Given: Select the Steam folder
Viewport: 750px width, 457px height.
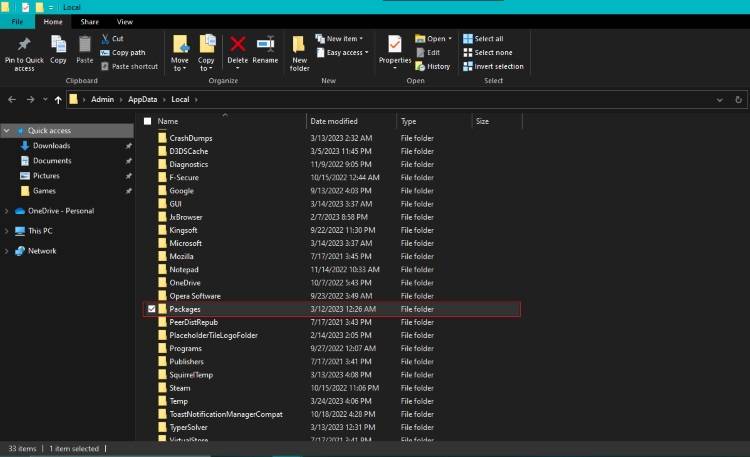Looking at the screenshot, I should [x=179, y=388].
